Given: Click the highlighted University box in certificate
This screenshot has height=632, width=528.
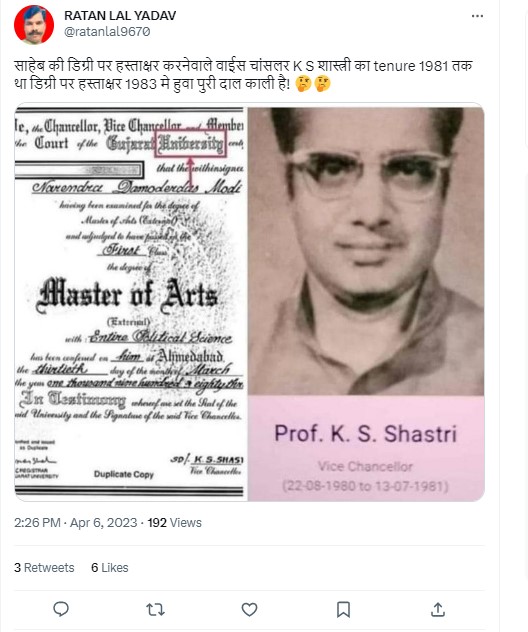Looking at the screenshot, I should tap(191, 143).
